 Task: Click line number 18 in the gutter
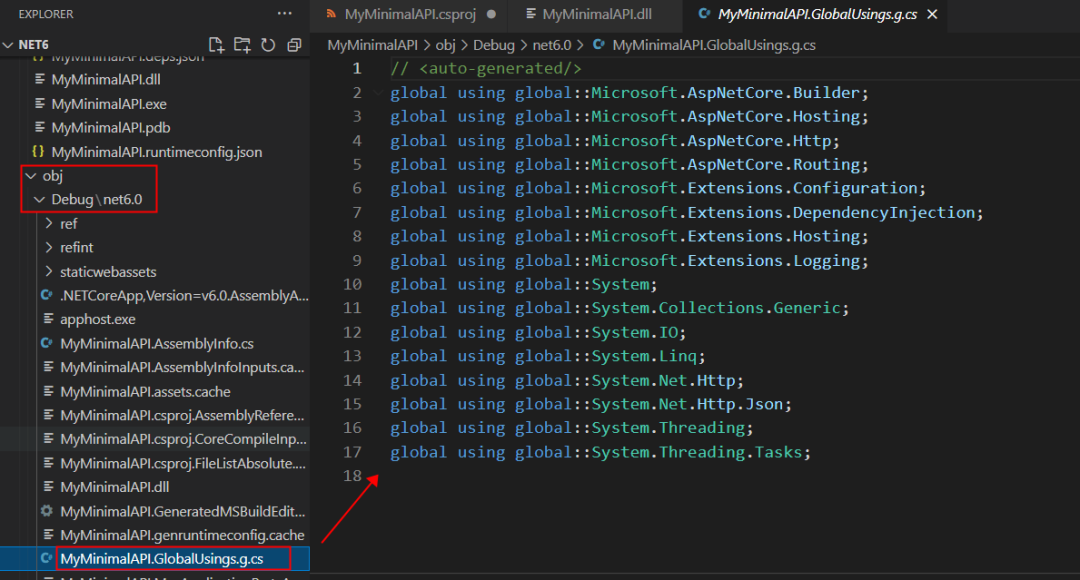tap(353, 475)
